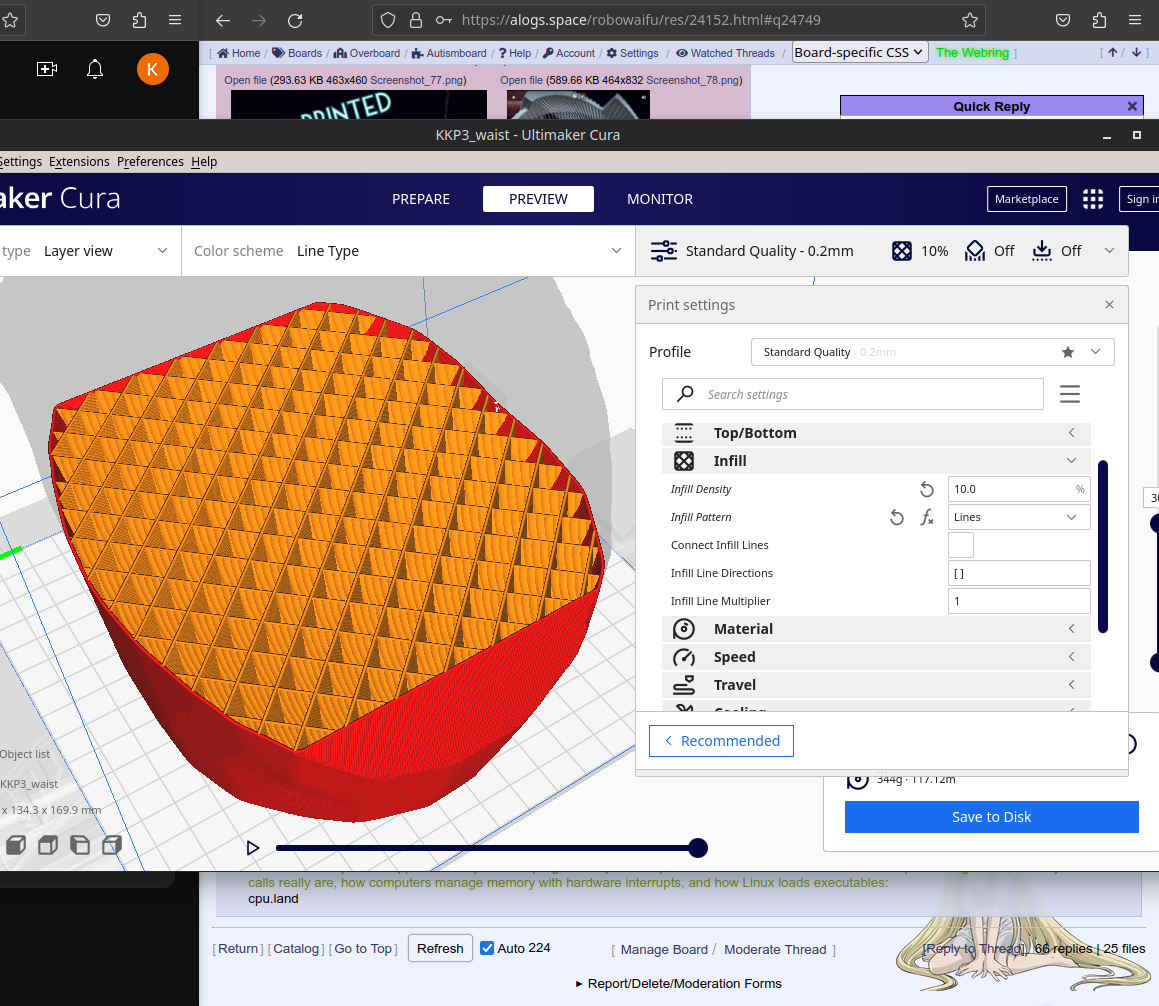Screen dimensions: 1159x1006
Task: Collapse the Infill settings section
Action: pyautogui.click(x=876, y=461)
